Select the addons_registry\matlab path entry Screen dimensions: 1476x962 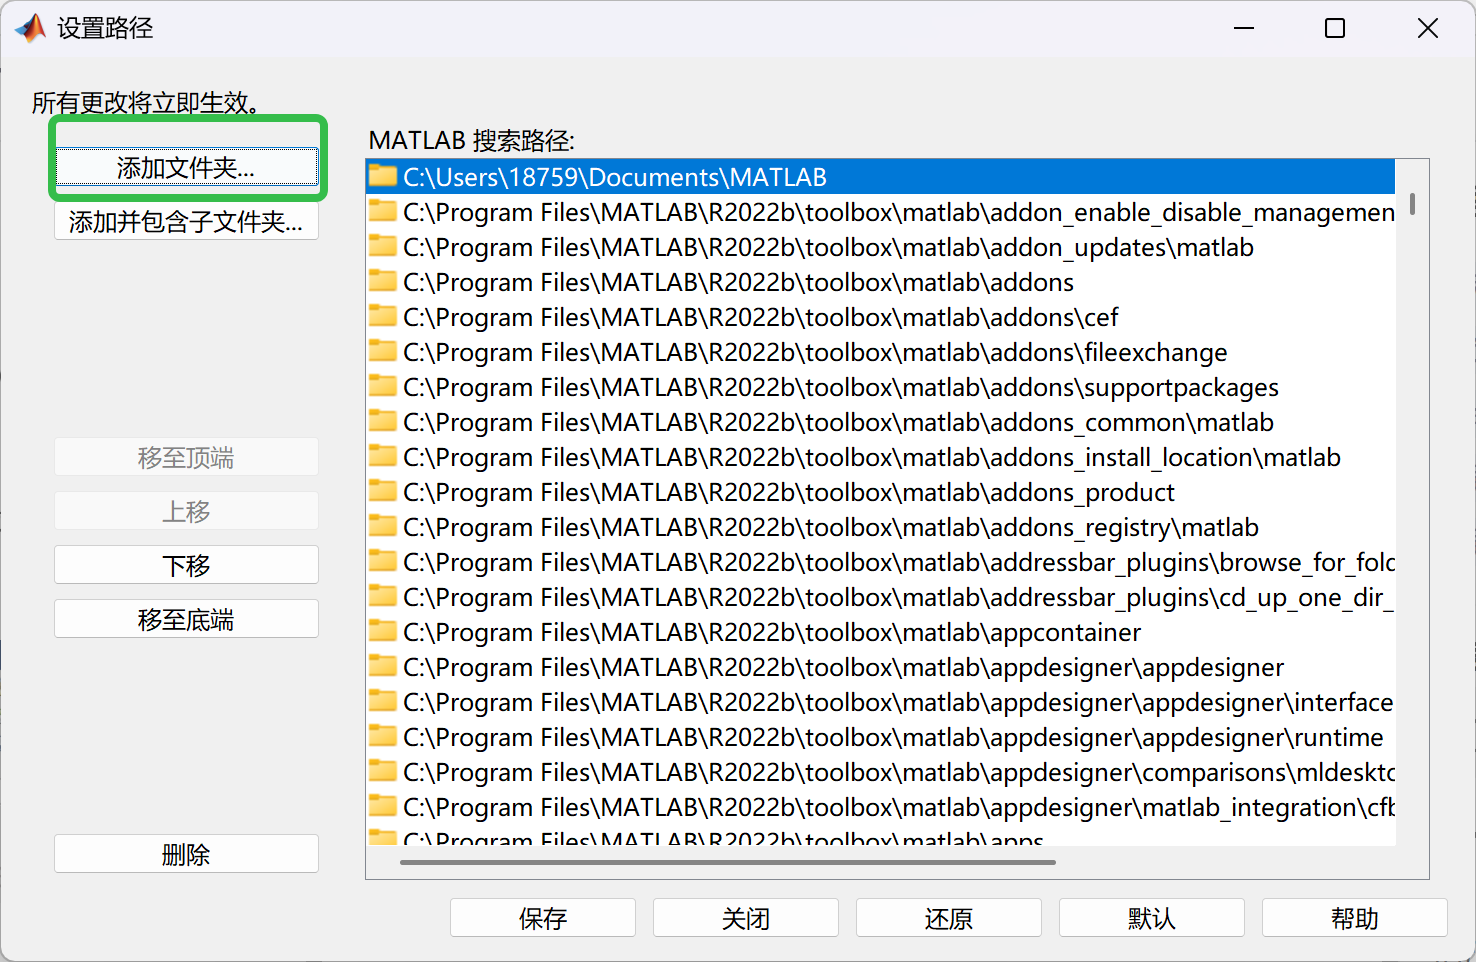[881, 527]
